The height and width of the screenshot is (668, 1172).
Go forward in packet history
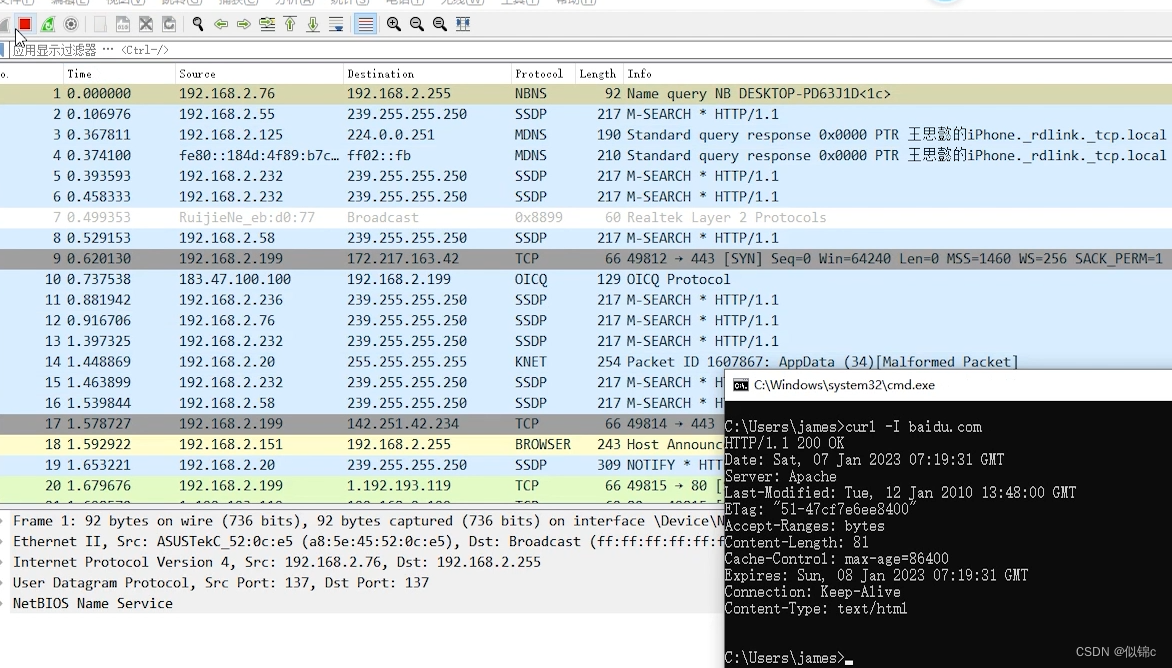(244, 25)
